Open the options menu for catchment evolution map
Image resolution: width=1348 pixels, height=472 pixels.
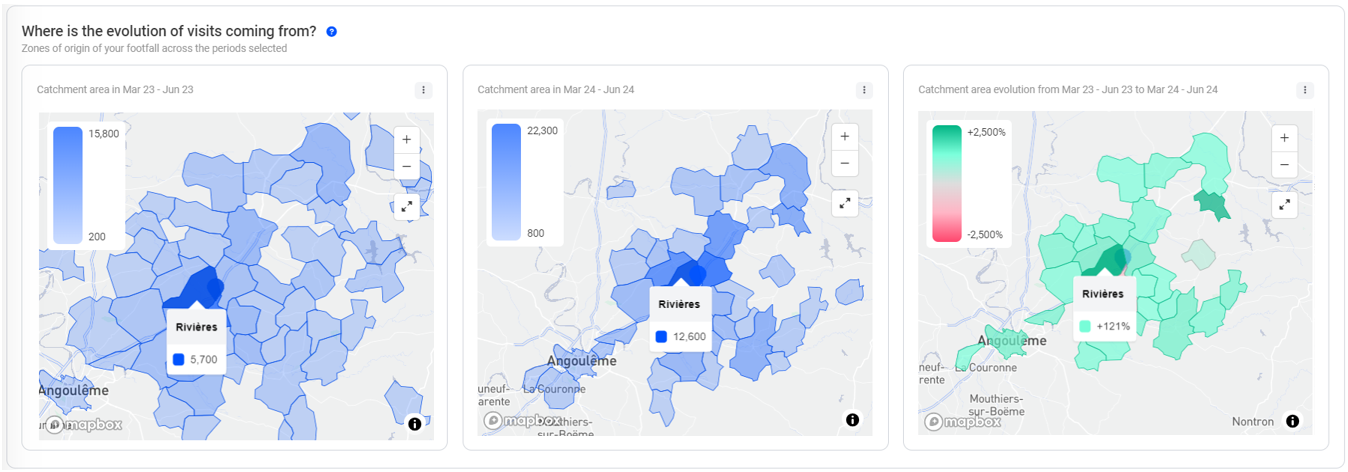pyautogui.click(x=1305, y=90)
